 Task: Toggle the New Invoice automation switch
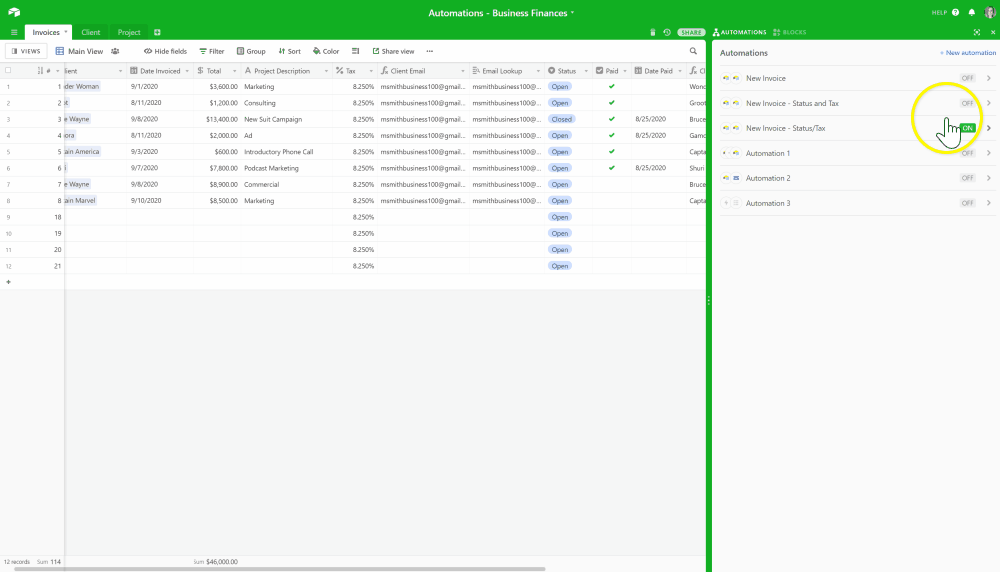click(x=967, y=78)
